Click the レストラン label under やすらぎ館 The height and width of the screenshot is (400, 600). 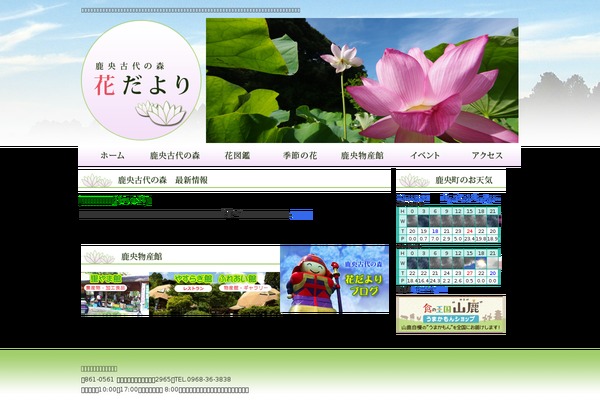click(x=193, y=288)
